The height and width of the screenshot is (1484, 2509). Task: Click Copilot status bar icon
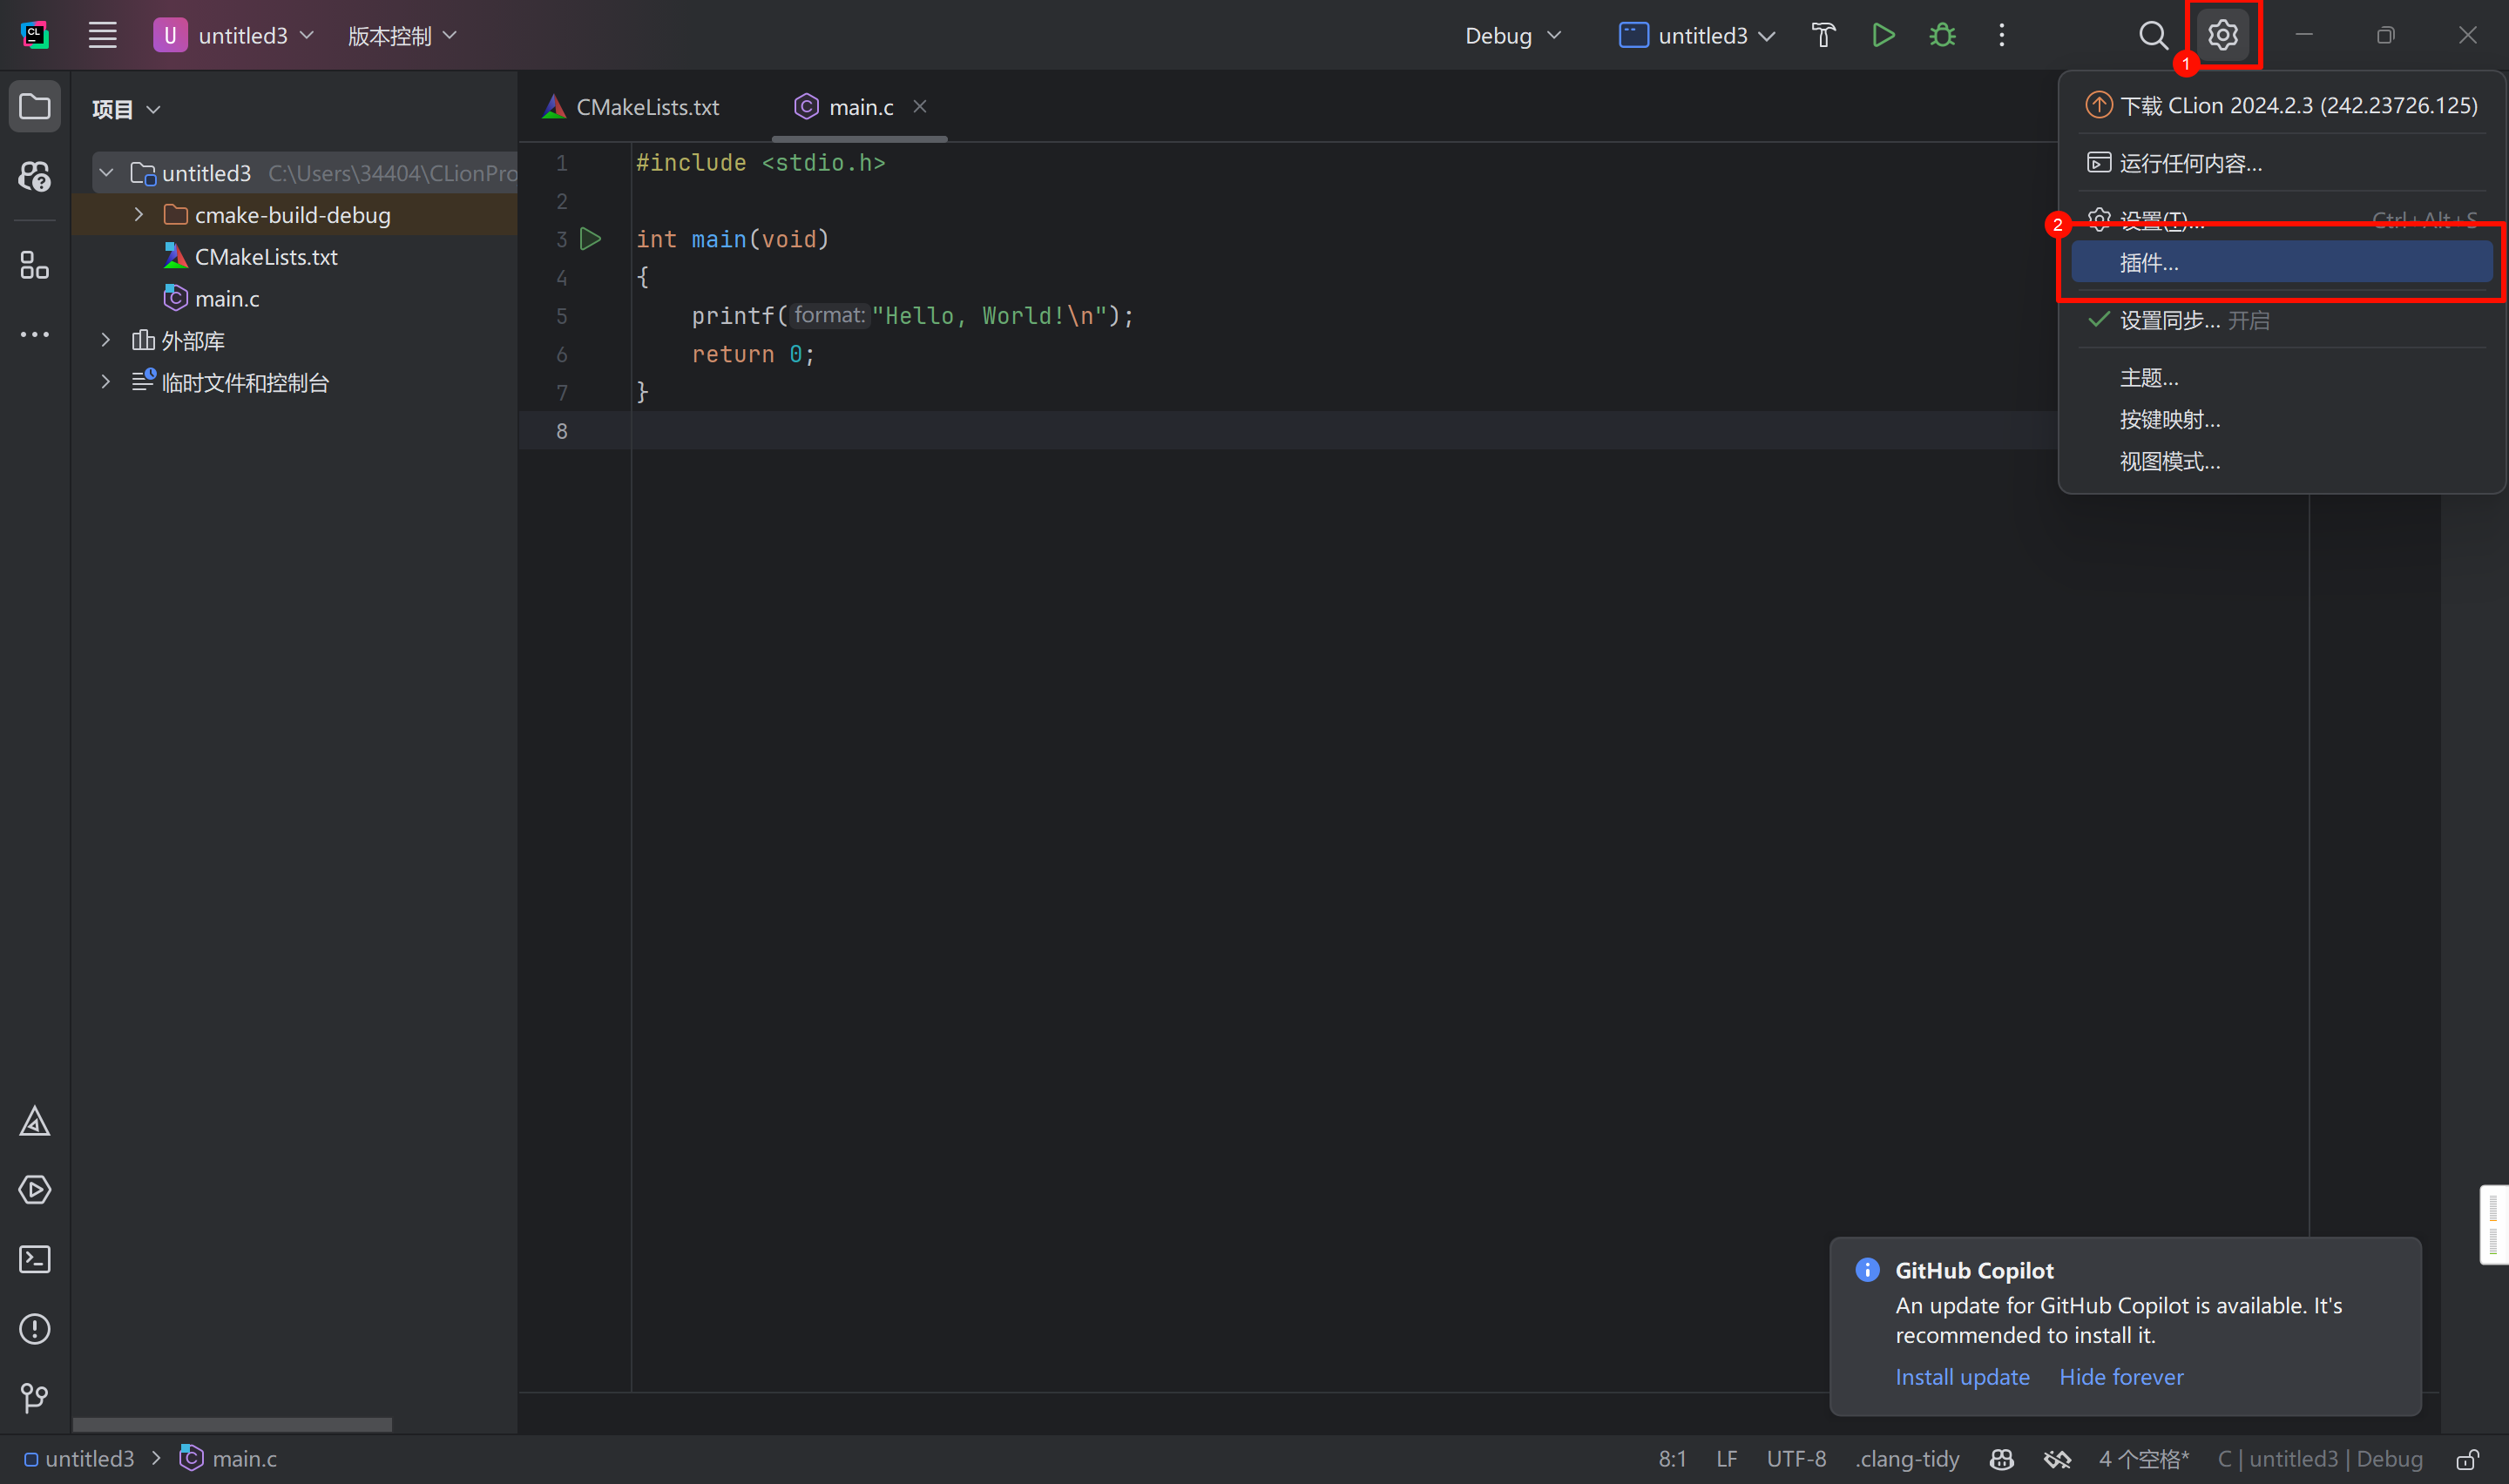[x=2002, y=1459]
